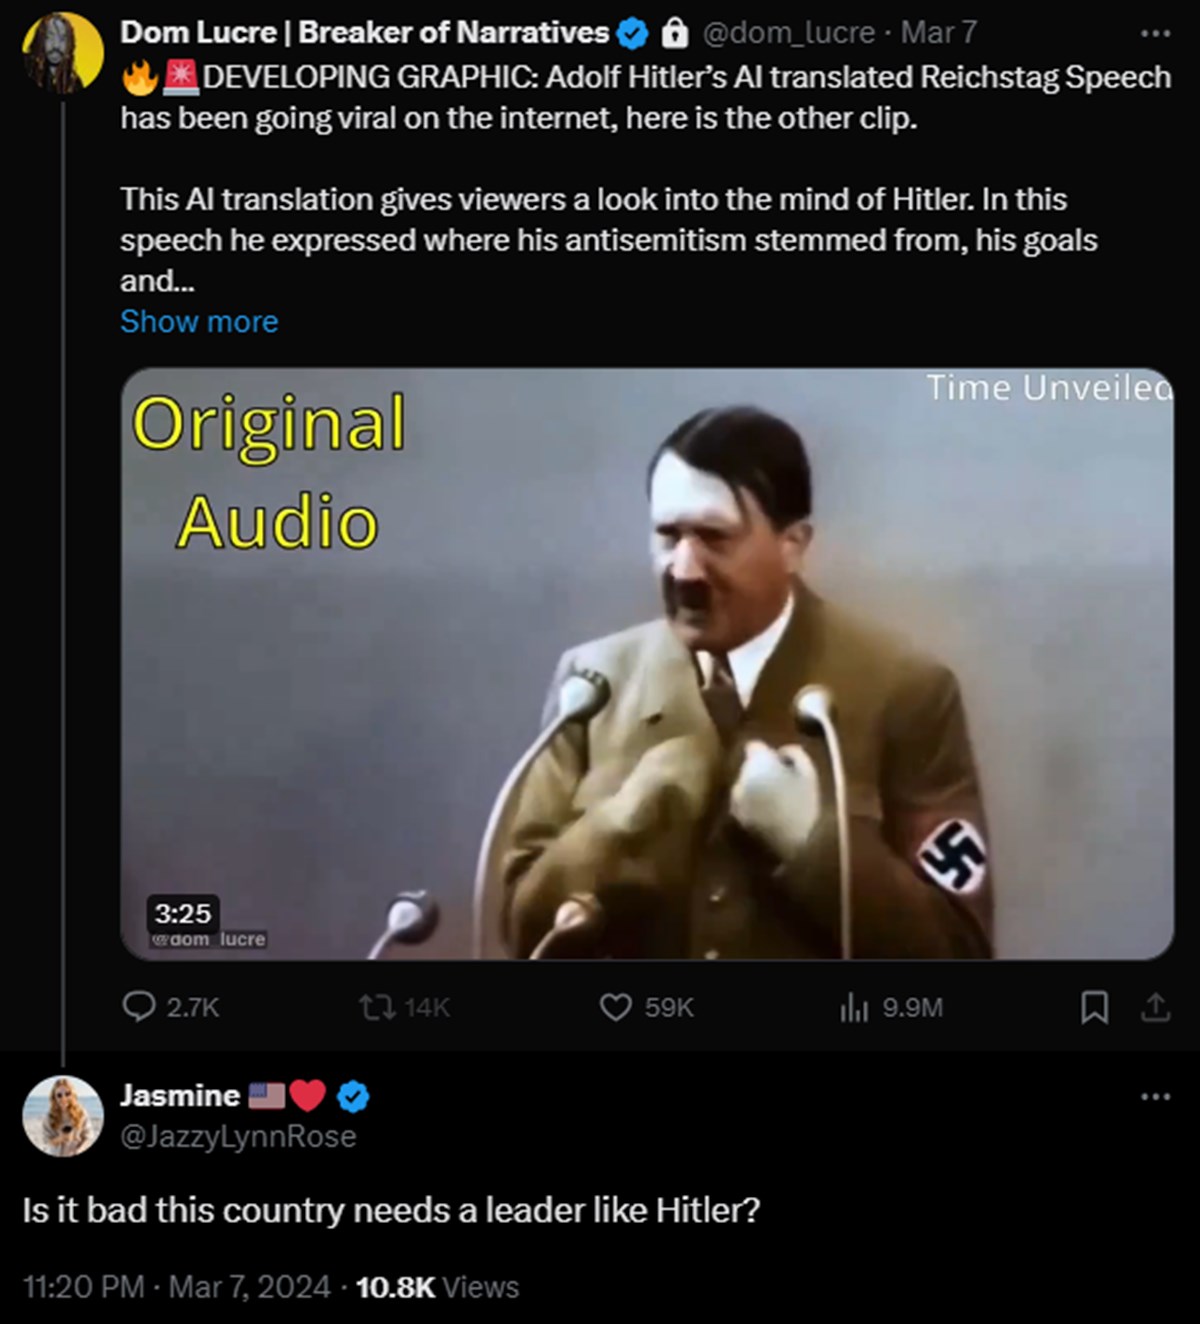1200x1324 pixels.
Task: Click the 10.8K Views count
Action: click(437, 1286)
